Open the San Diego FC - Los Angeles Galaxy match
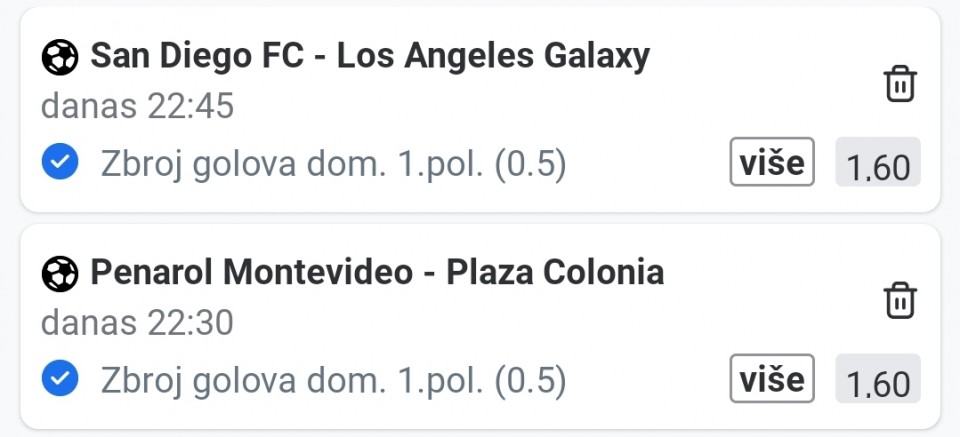 [370, 57]
